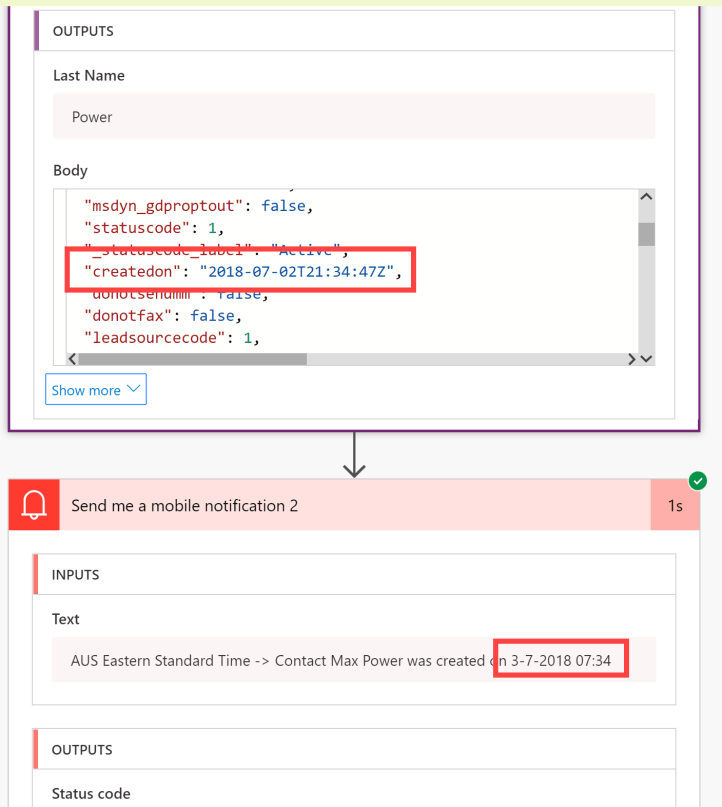Click the horizontal scrollbar thumb in Body
The height and width of the screenshot is (807, 722).
[190, 358]
